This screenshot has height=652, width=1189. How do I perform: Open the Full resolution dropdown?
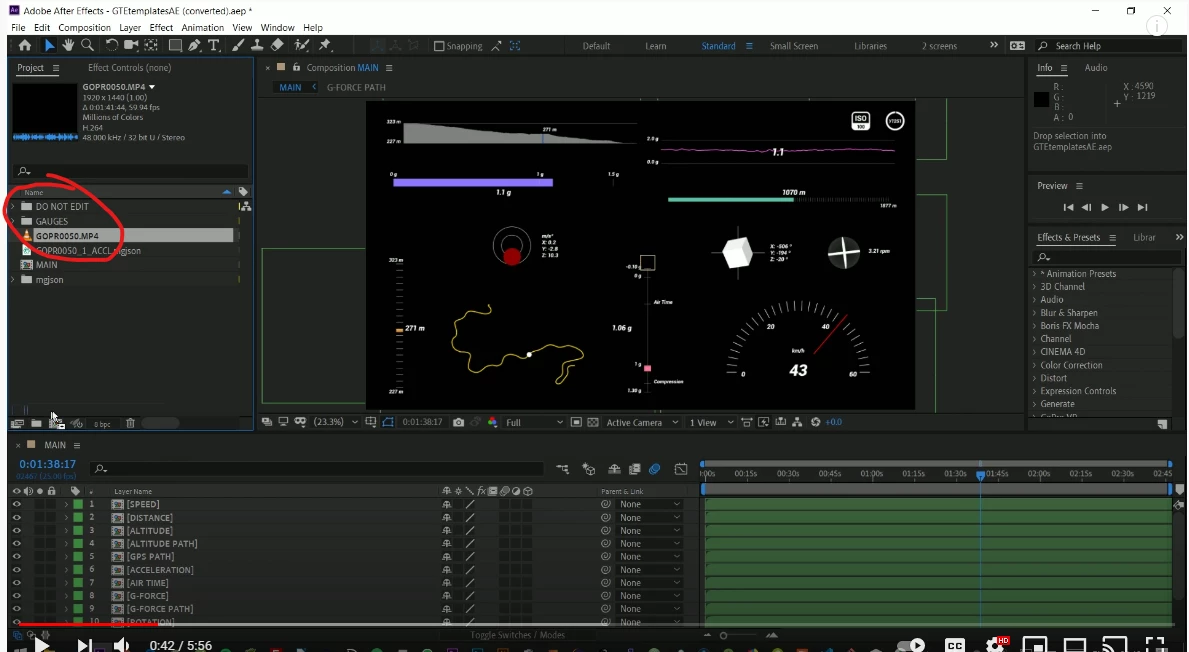[x=535, y=422]
